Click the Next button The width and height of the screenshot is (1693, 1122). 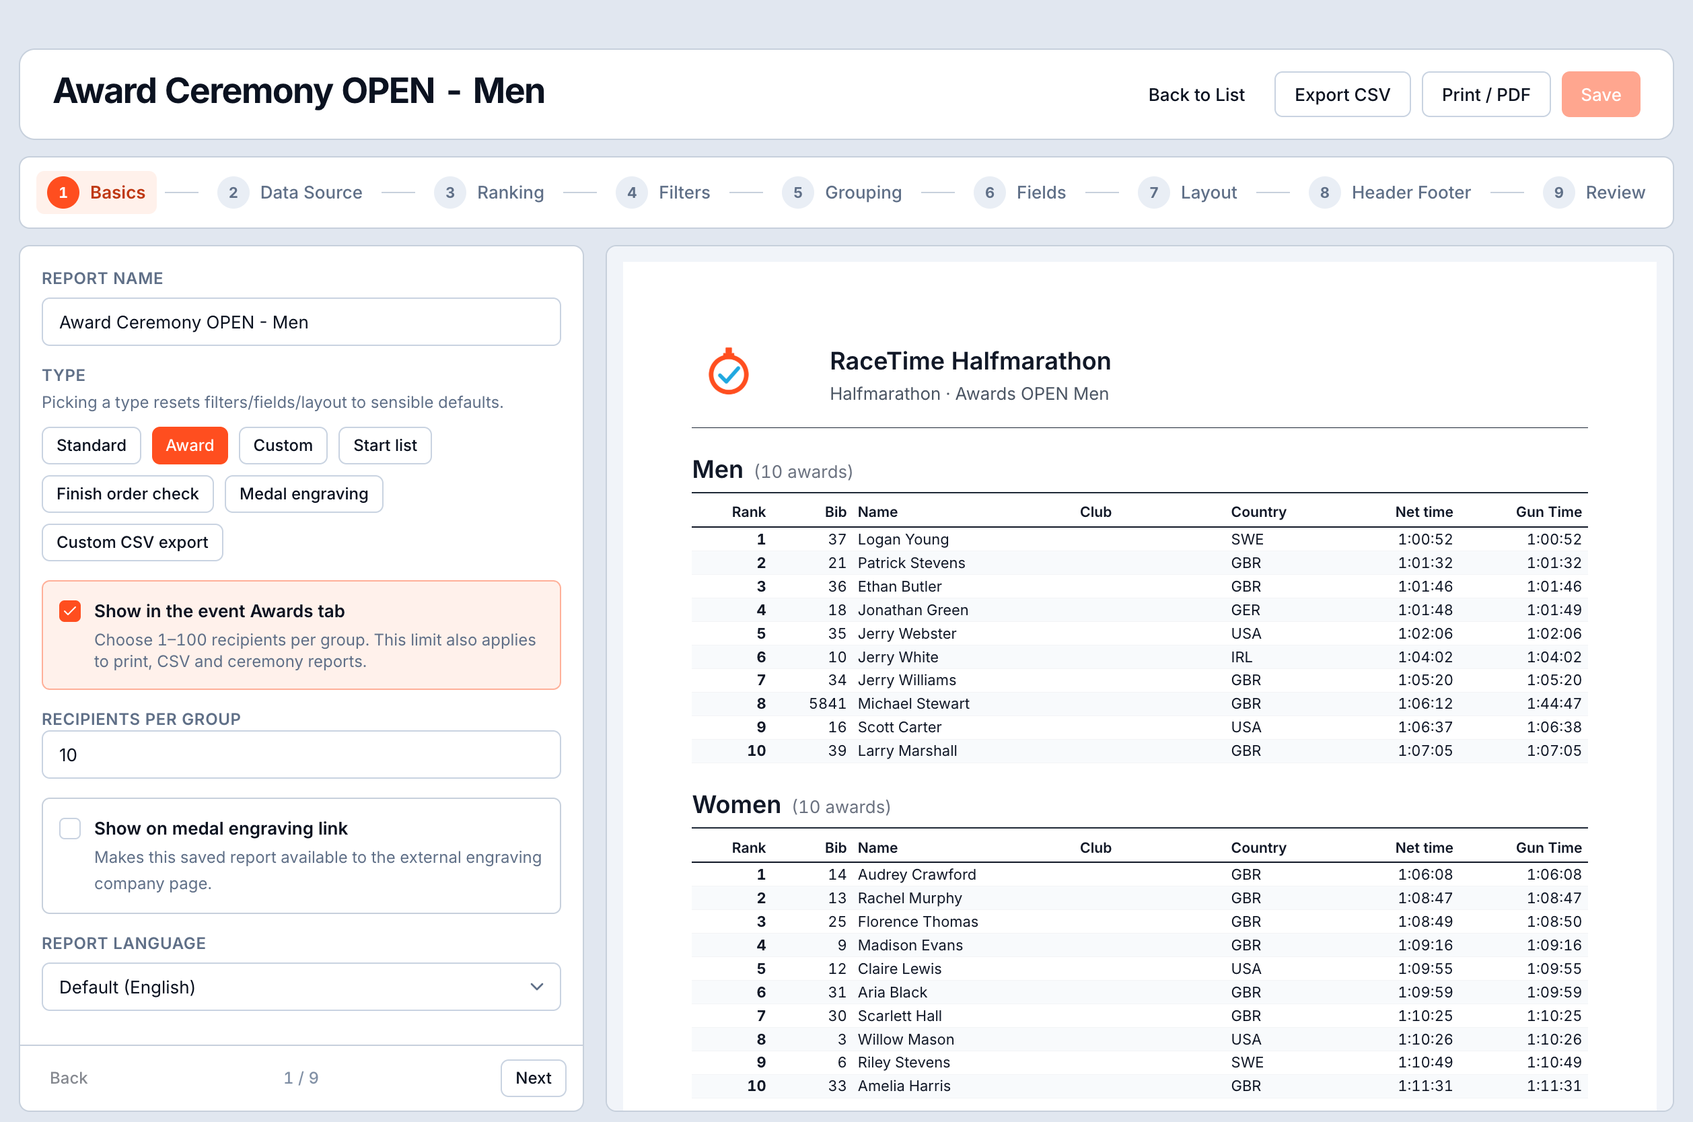[533, 1078]
